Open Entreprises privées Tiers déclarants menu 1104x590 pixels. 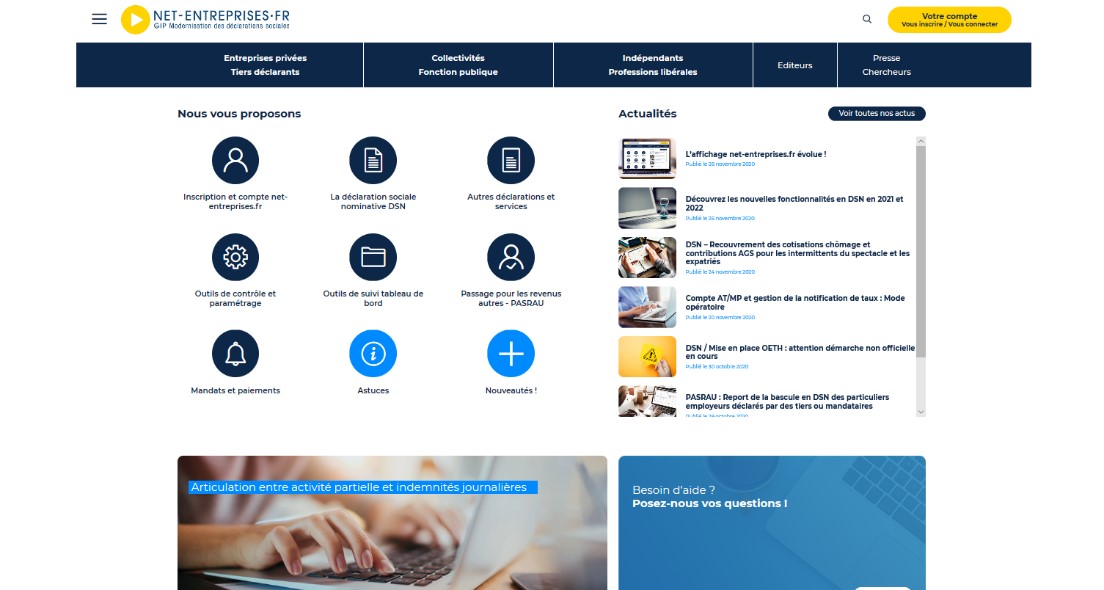tap(265, 65)
